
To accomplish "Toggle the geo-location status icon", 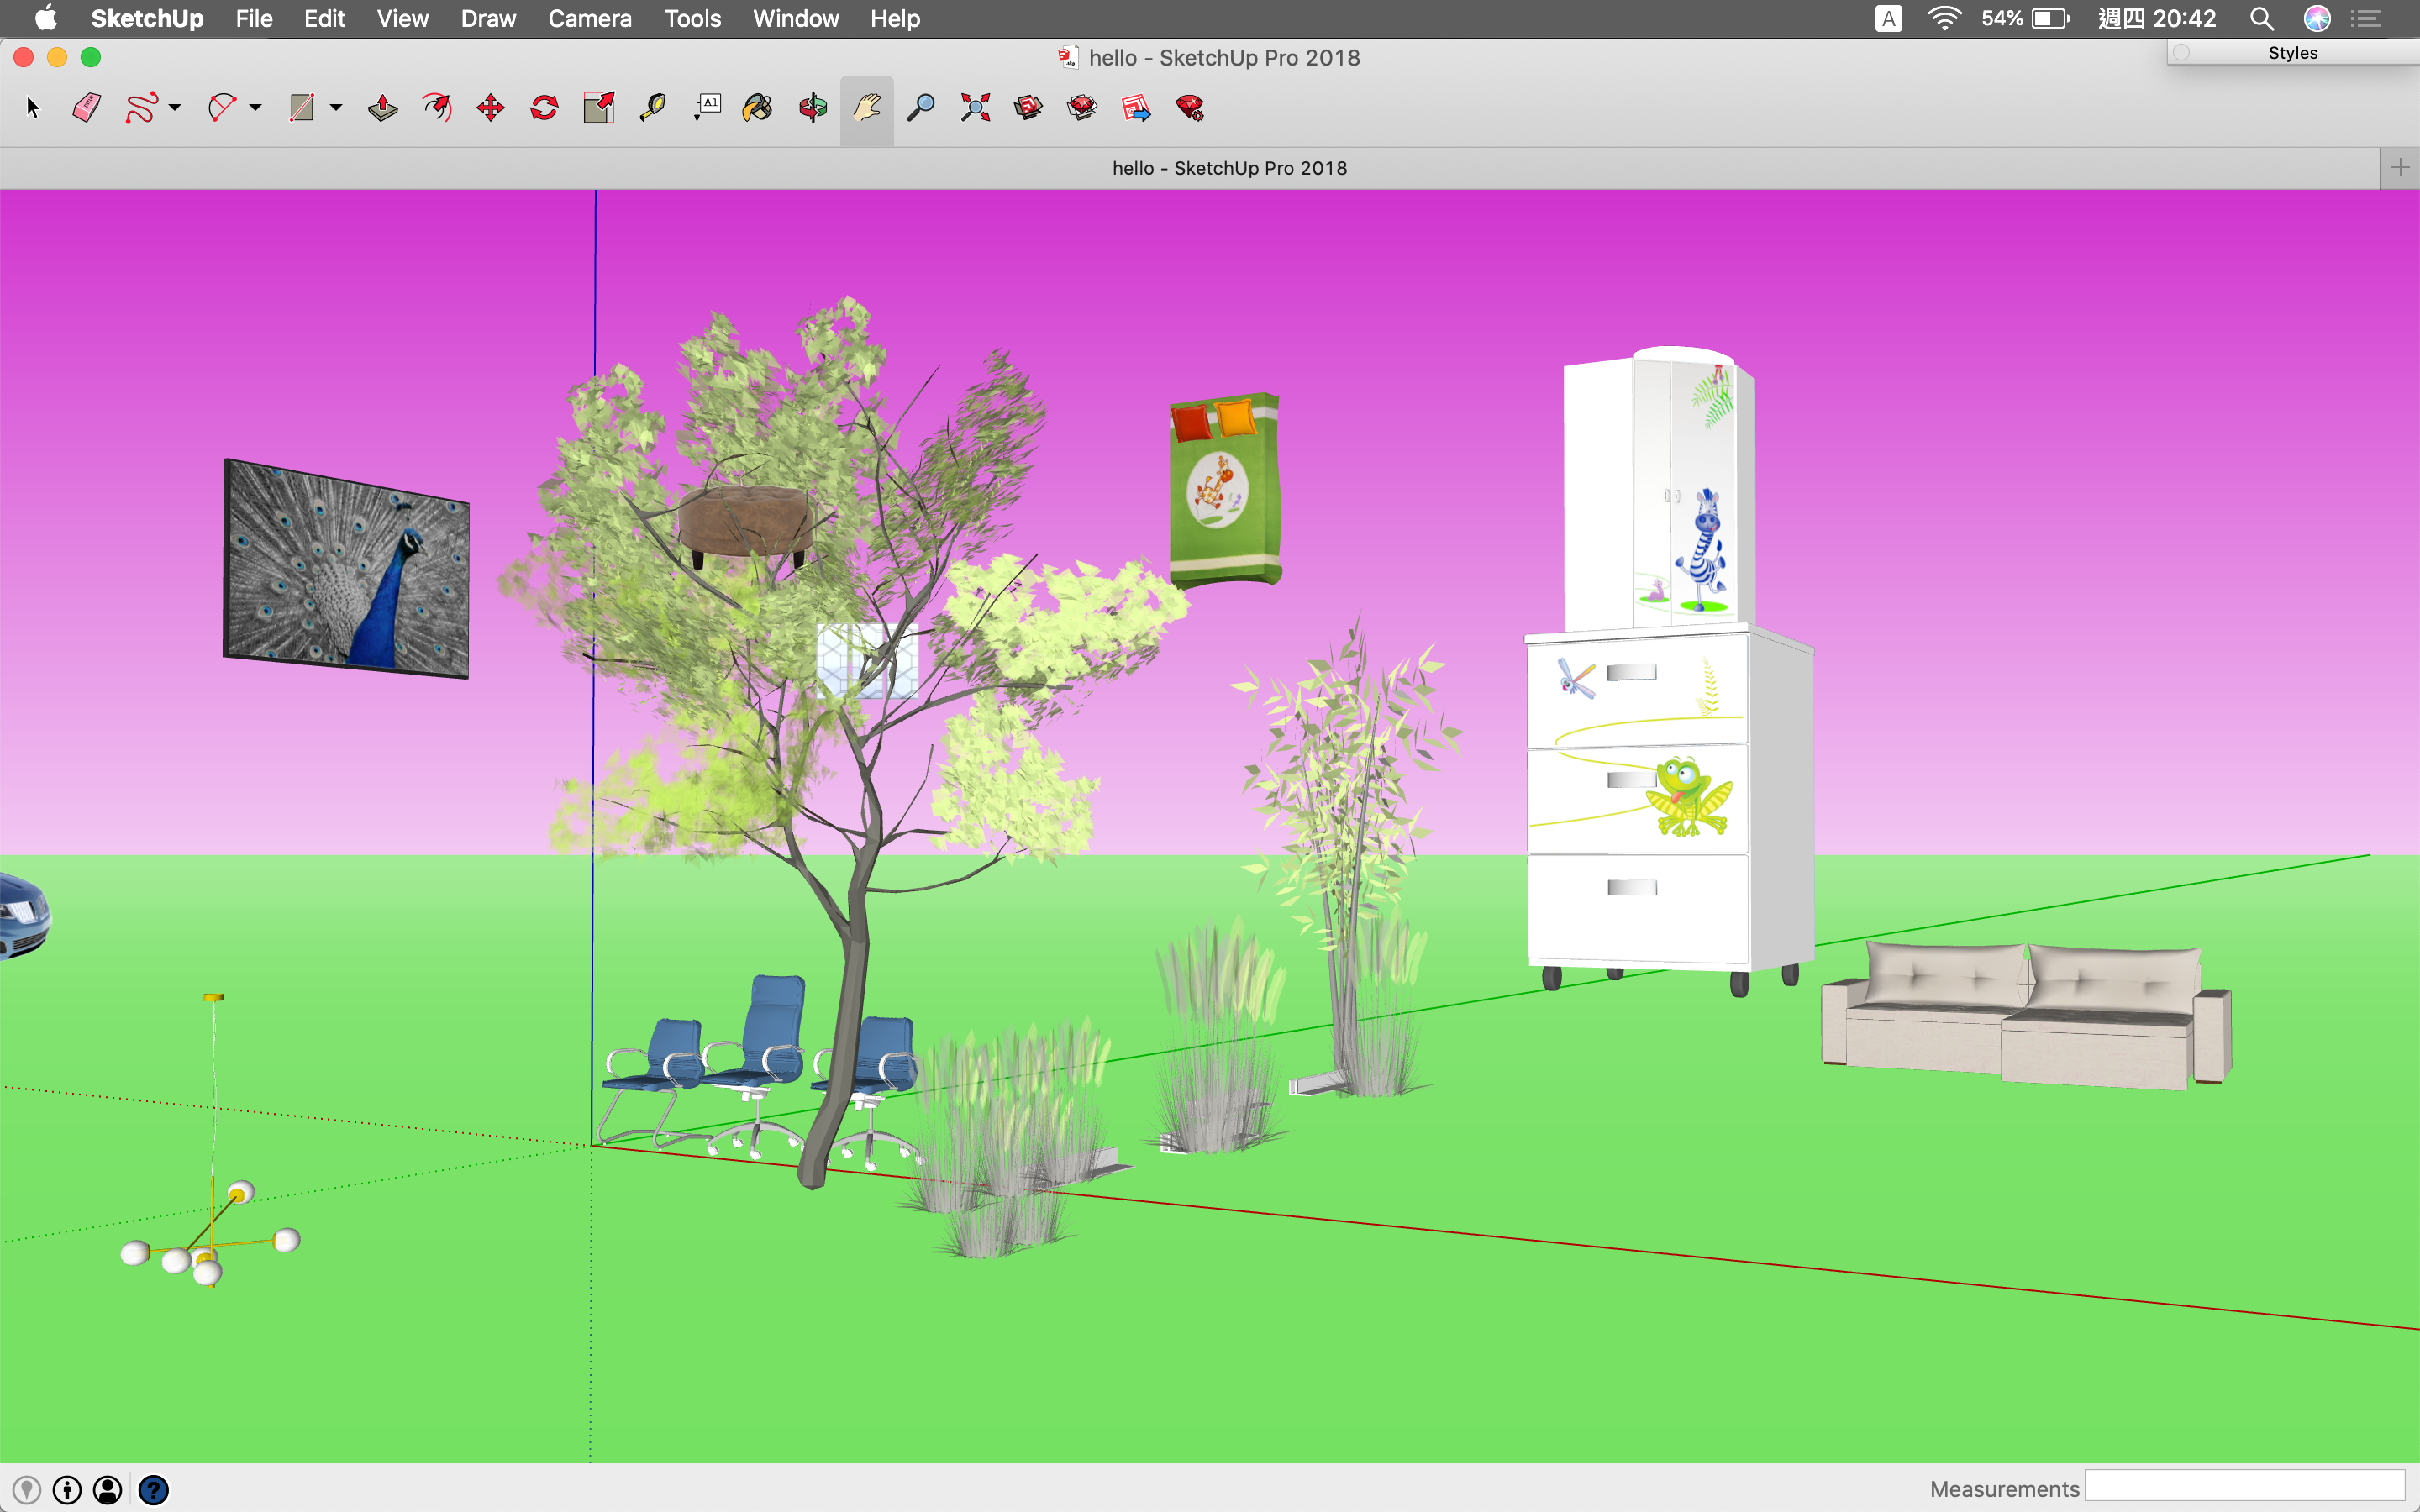I will pos(27,1490).
